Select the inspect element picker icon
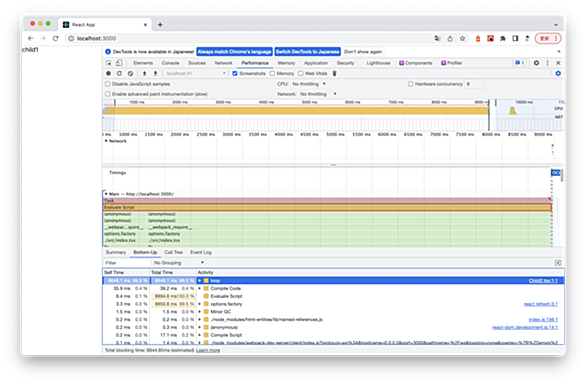This screenshot has width=586, height=384. [108, 63]
